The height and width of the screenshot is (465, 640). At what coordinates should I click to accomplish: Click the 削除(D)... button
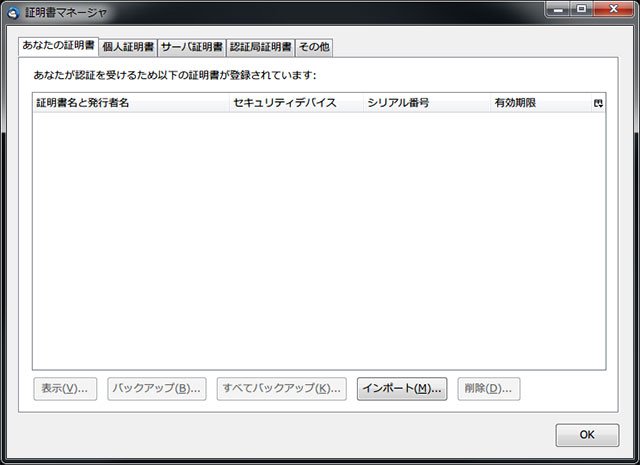click(489, 389)
